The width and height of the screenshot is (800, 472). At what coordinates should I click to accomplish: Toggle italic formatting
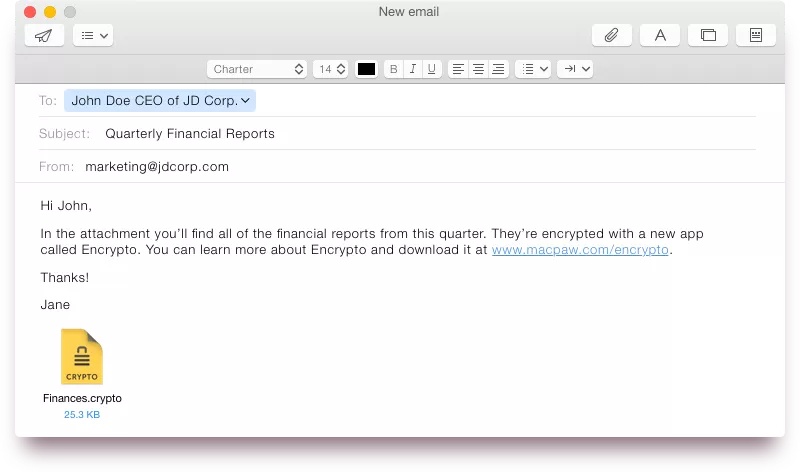(x=412, y=69)
